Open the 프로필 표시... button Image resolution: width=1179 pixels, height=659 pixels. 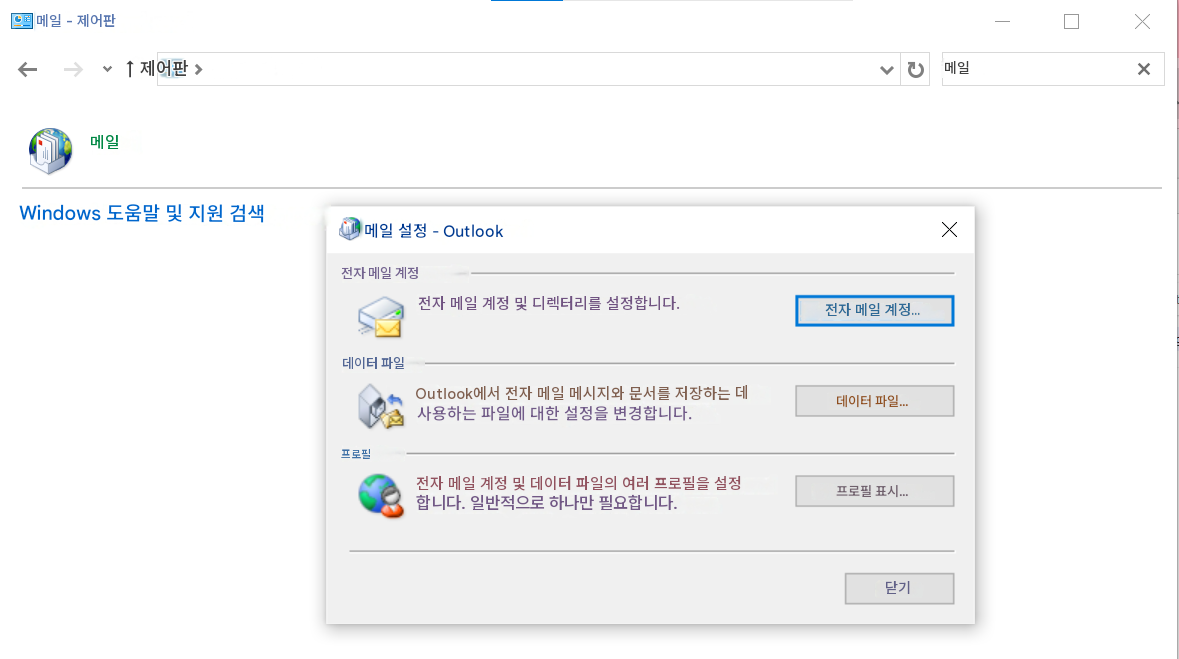click(874, 490)
